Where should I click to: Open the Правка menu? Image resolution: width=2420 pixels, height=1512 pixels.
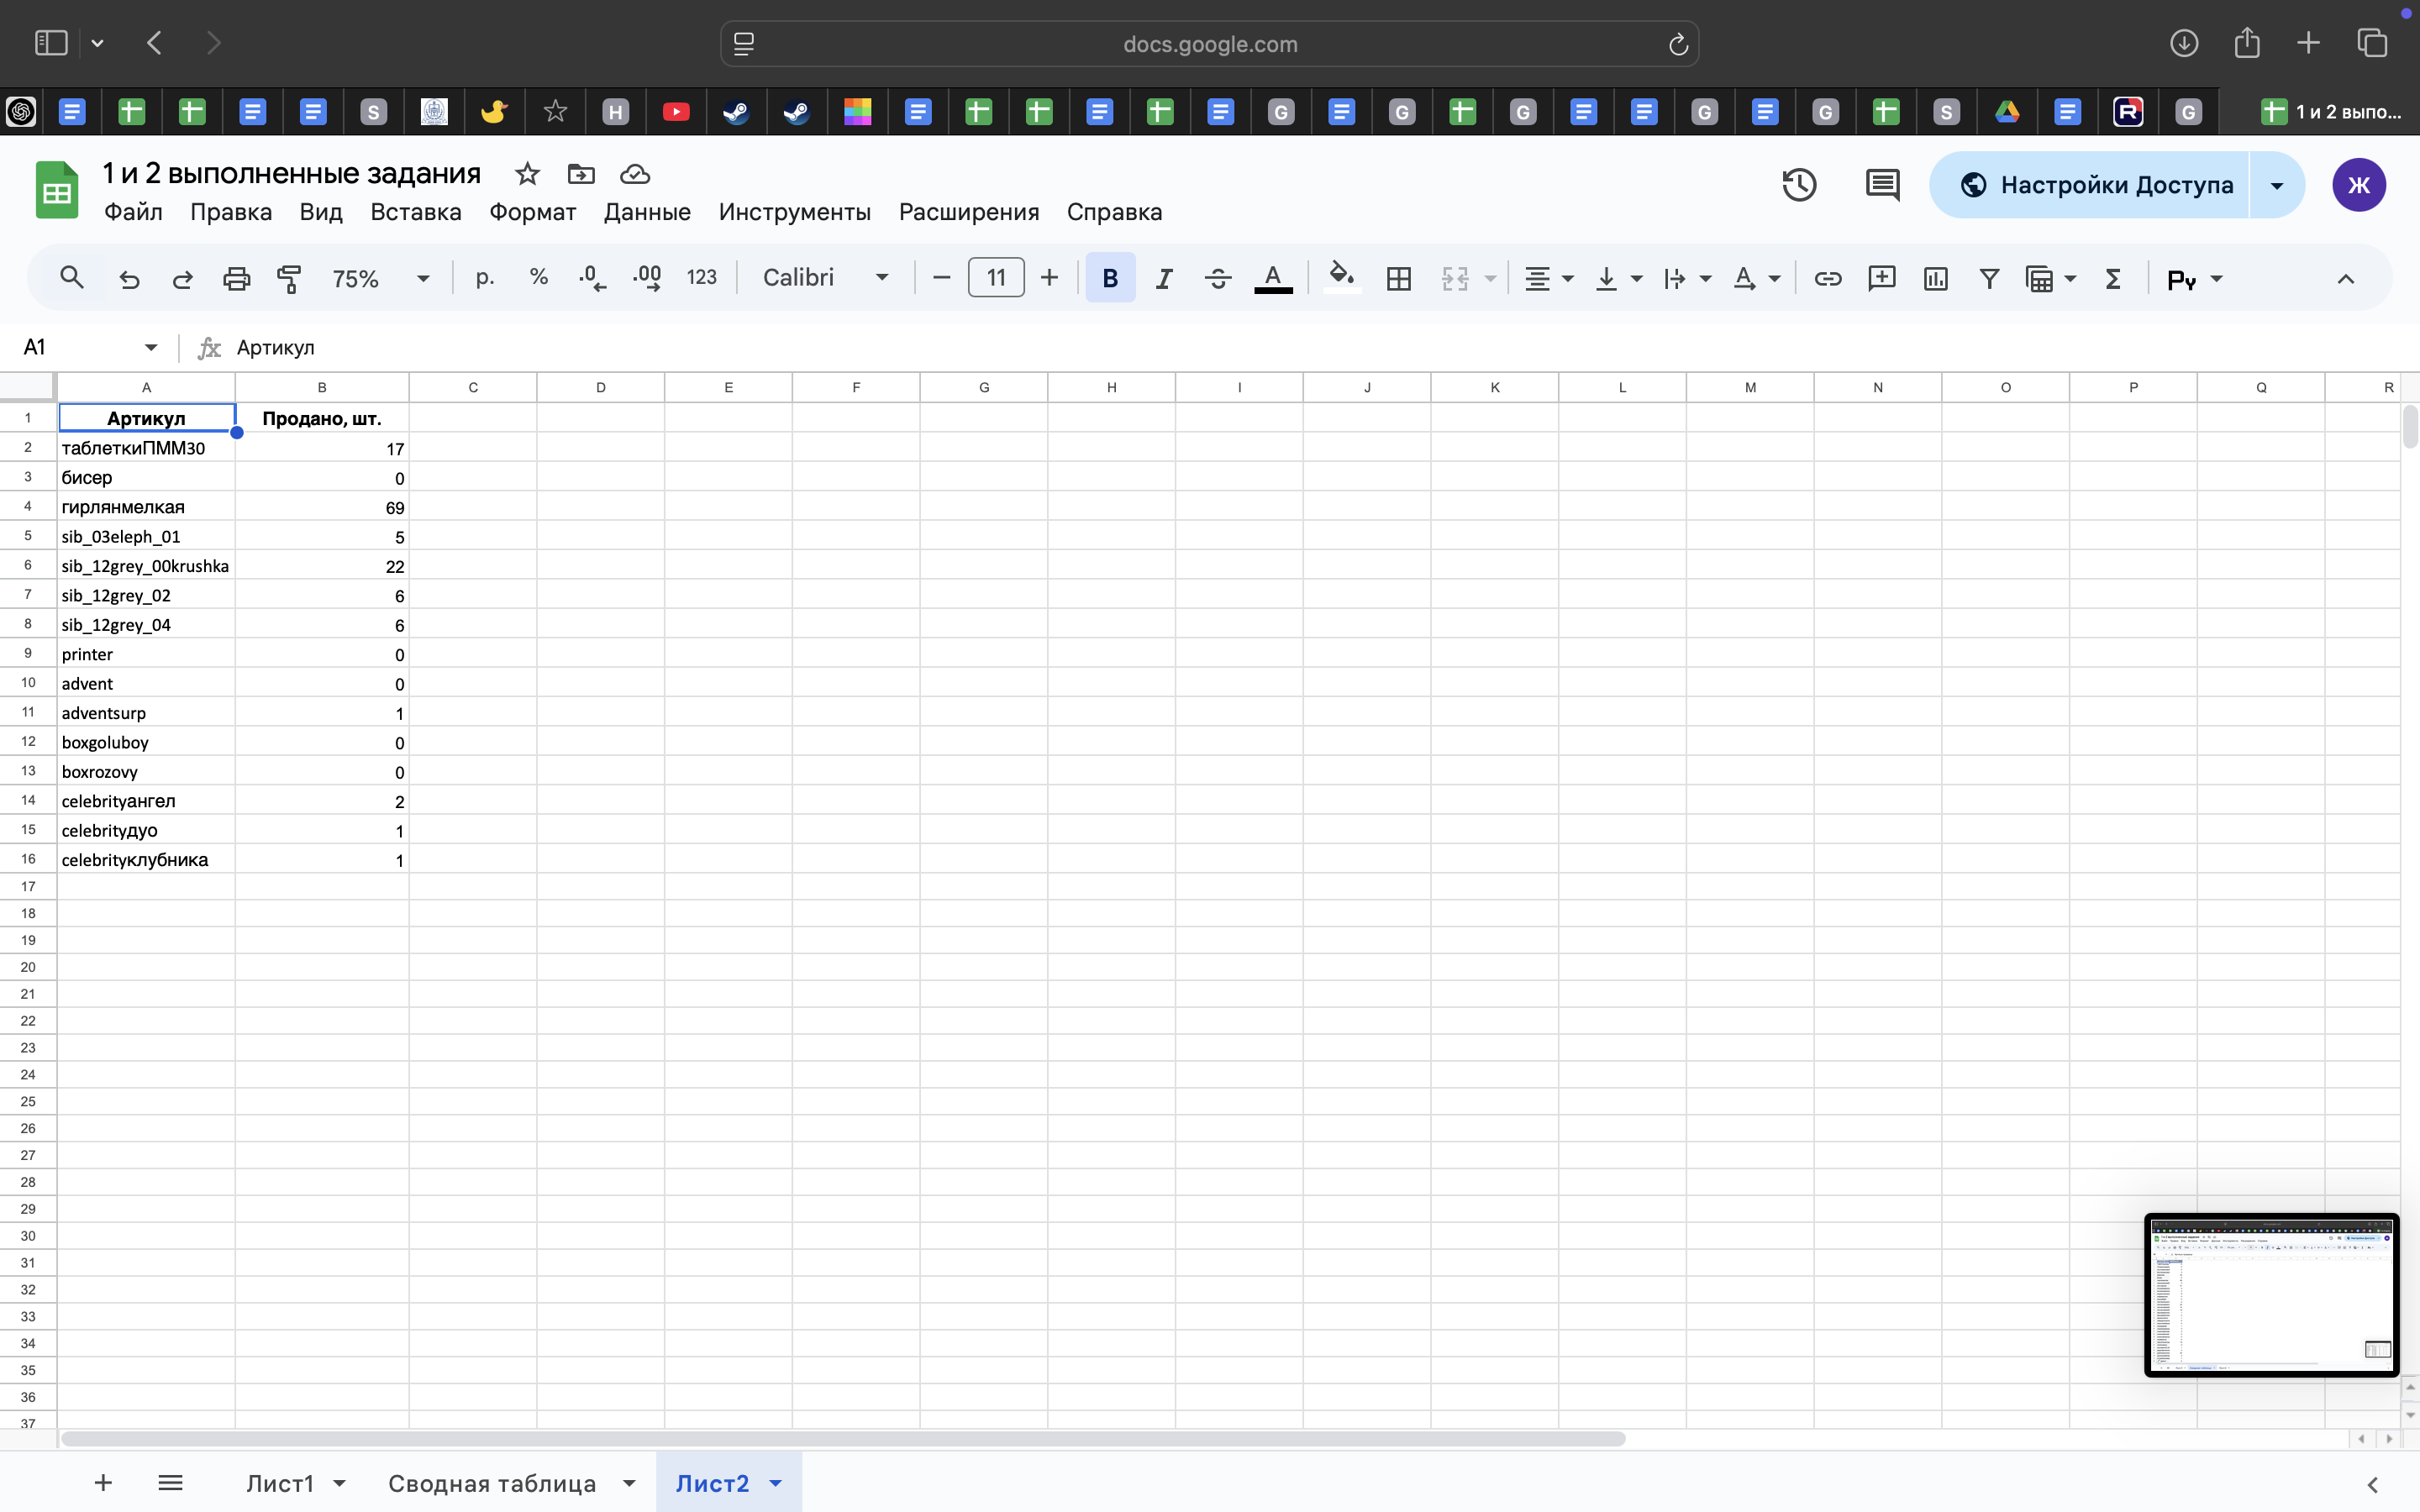[x=231, y=212]
